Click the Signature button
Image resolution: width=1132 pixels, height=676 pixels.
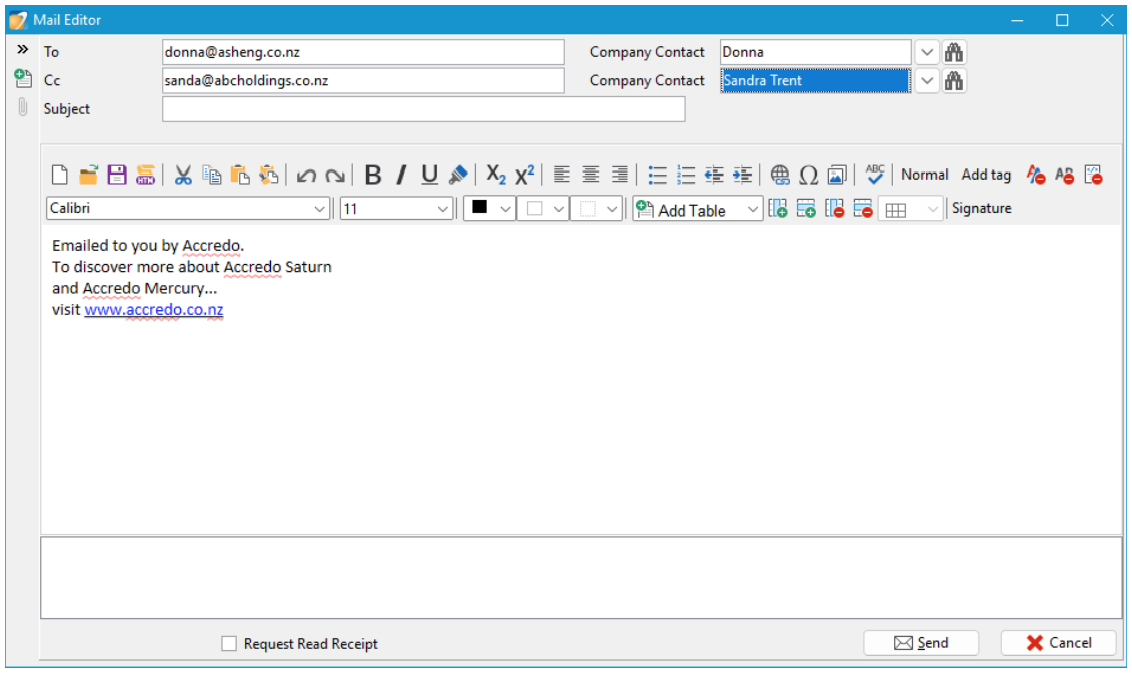pyautogui.click(x=981, y=208)
